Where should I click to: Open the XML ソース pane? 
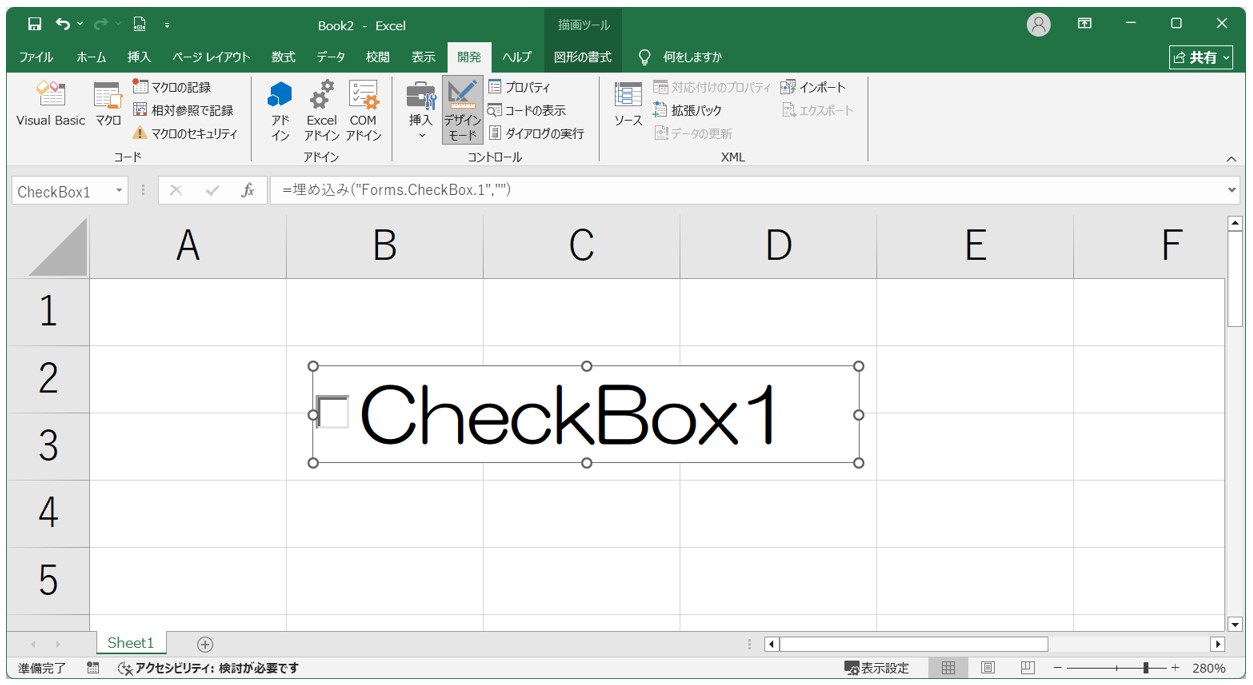(628, 105)
